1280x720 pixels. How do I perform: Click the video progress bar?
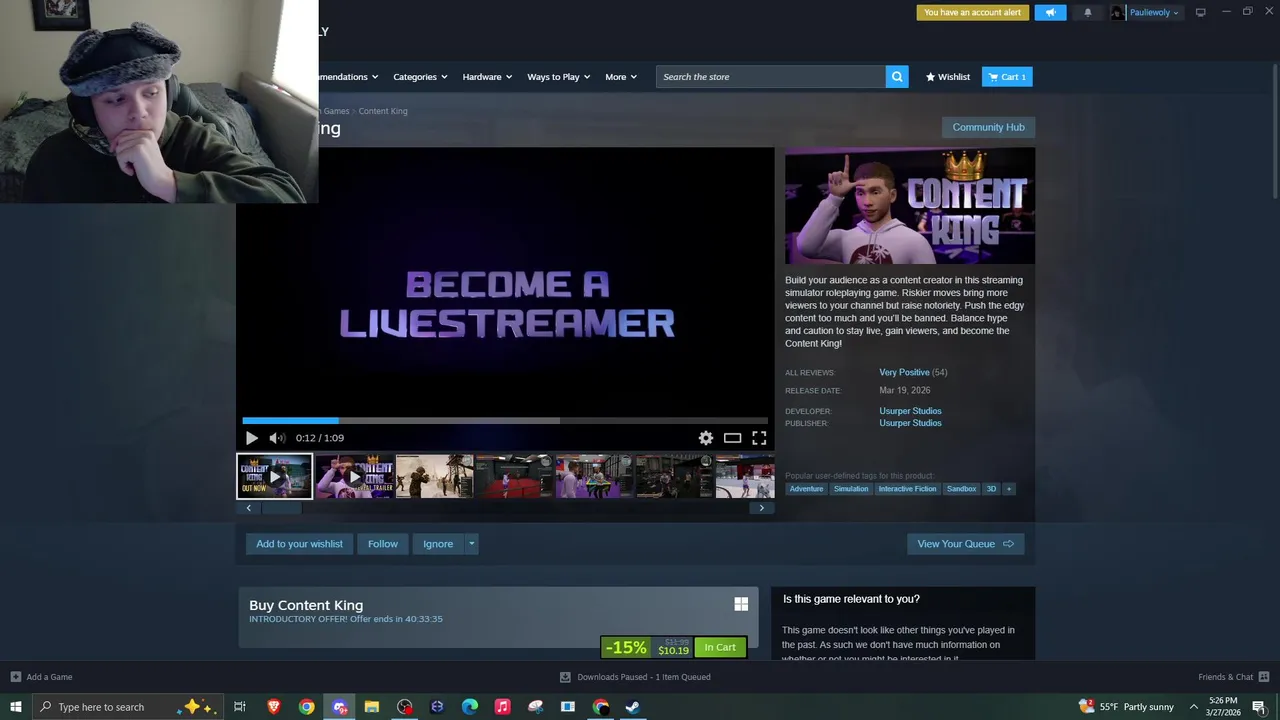pos(505,421)
